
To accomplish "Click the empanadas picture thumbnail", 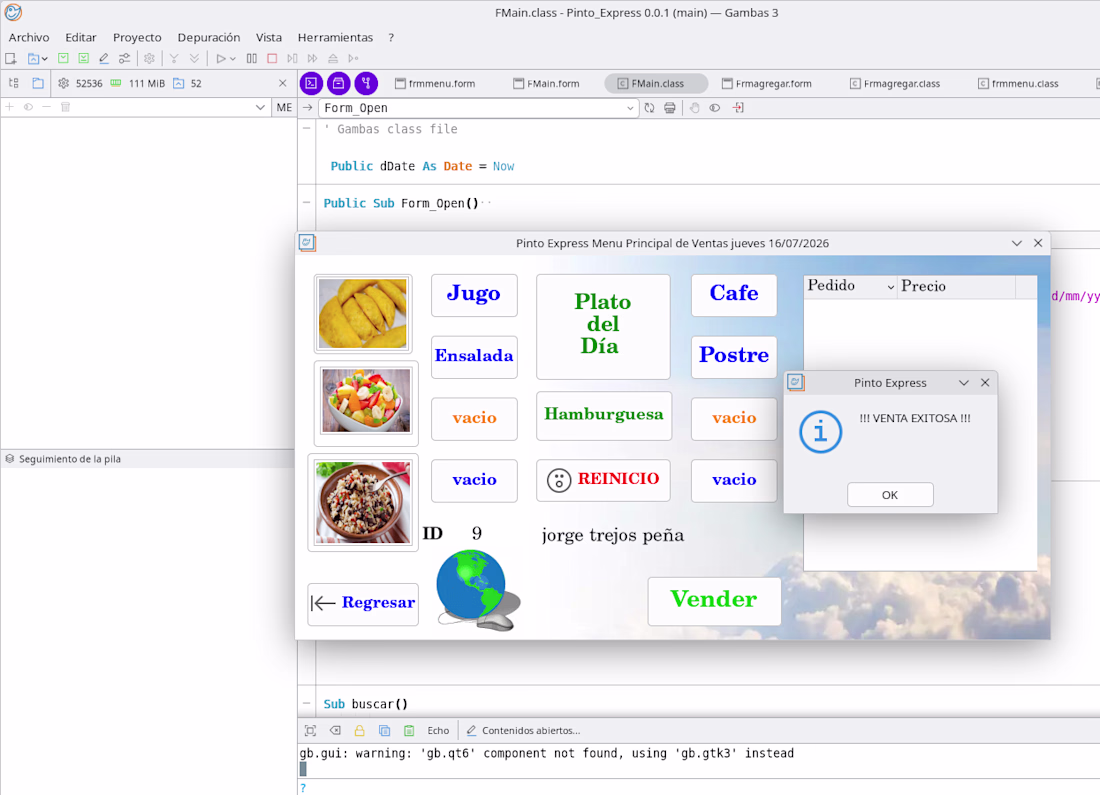I will [363, 314].
